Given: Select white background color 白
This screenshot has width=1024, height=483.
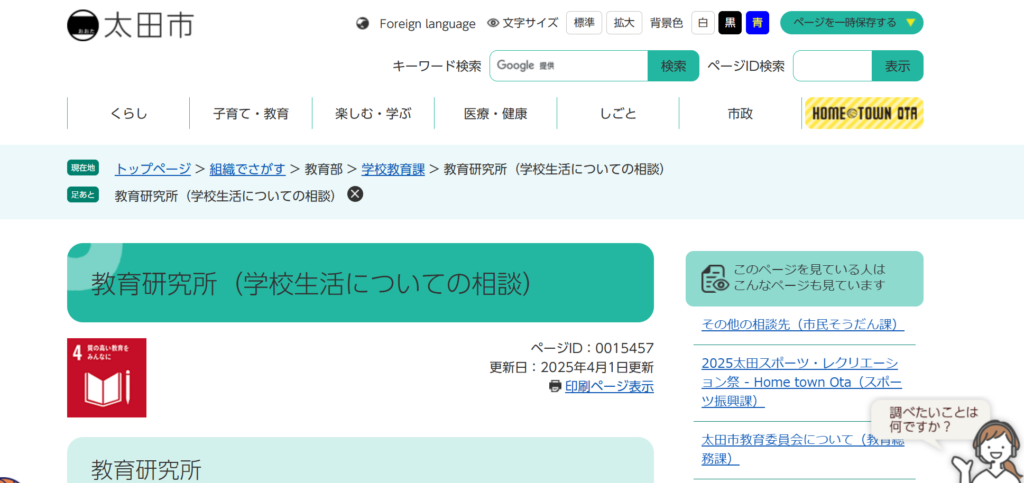Looking at the screenshot, I should click(x=703, y=23).
